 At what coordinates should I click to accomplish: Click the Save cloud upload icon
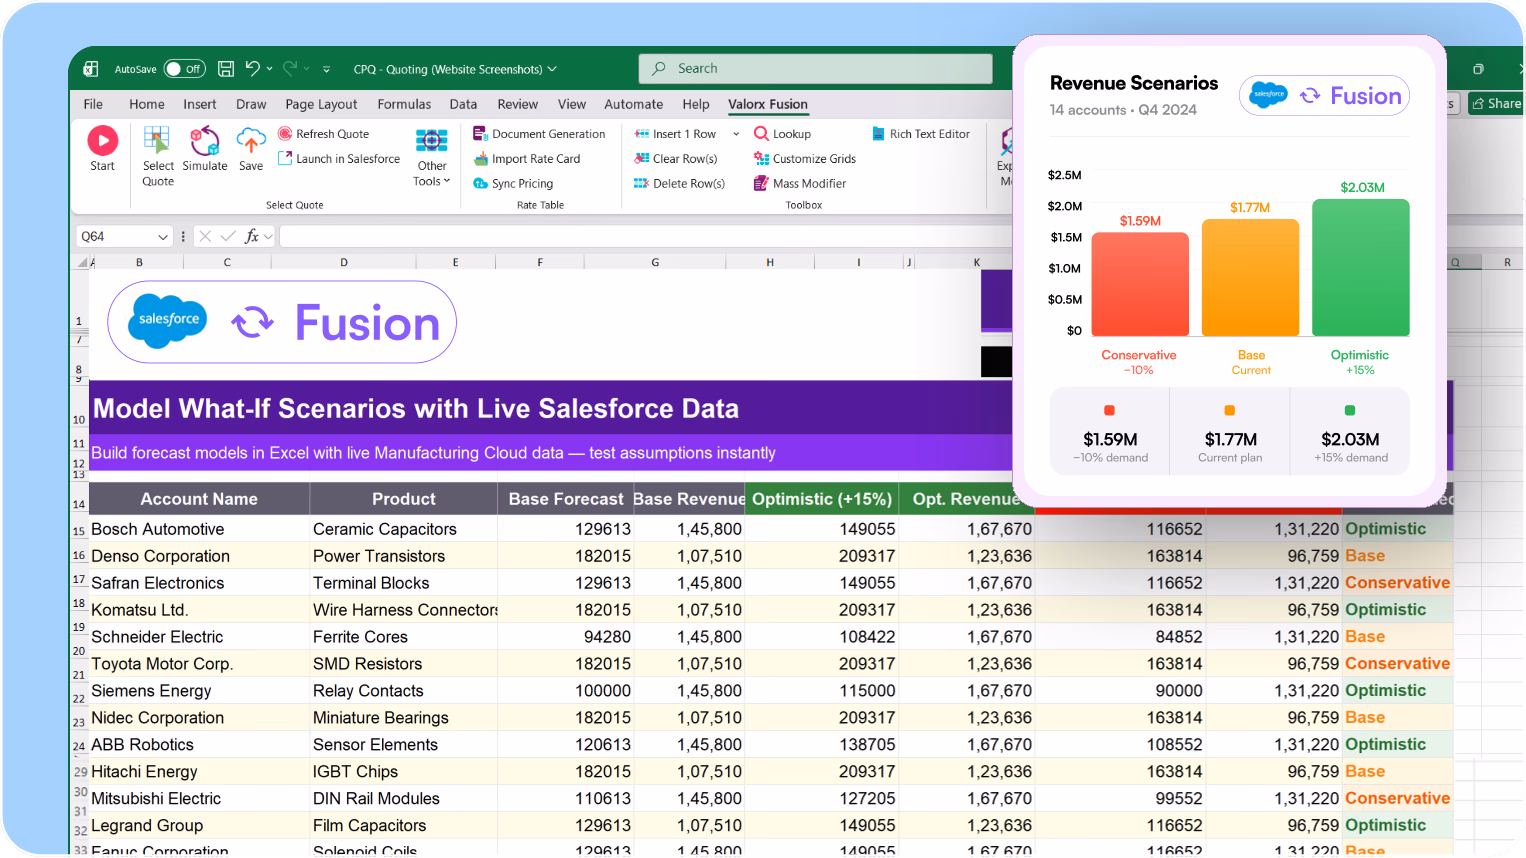click(251, 149)
